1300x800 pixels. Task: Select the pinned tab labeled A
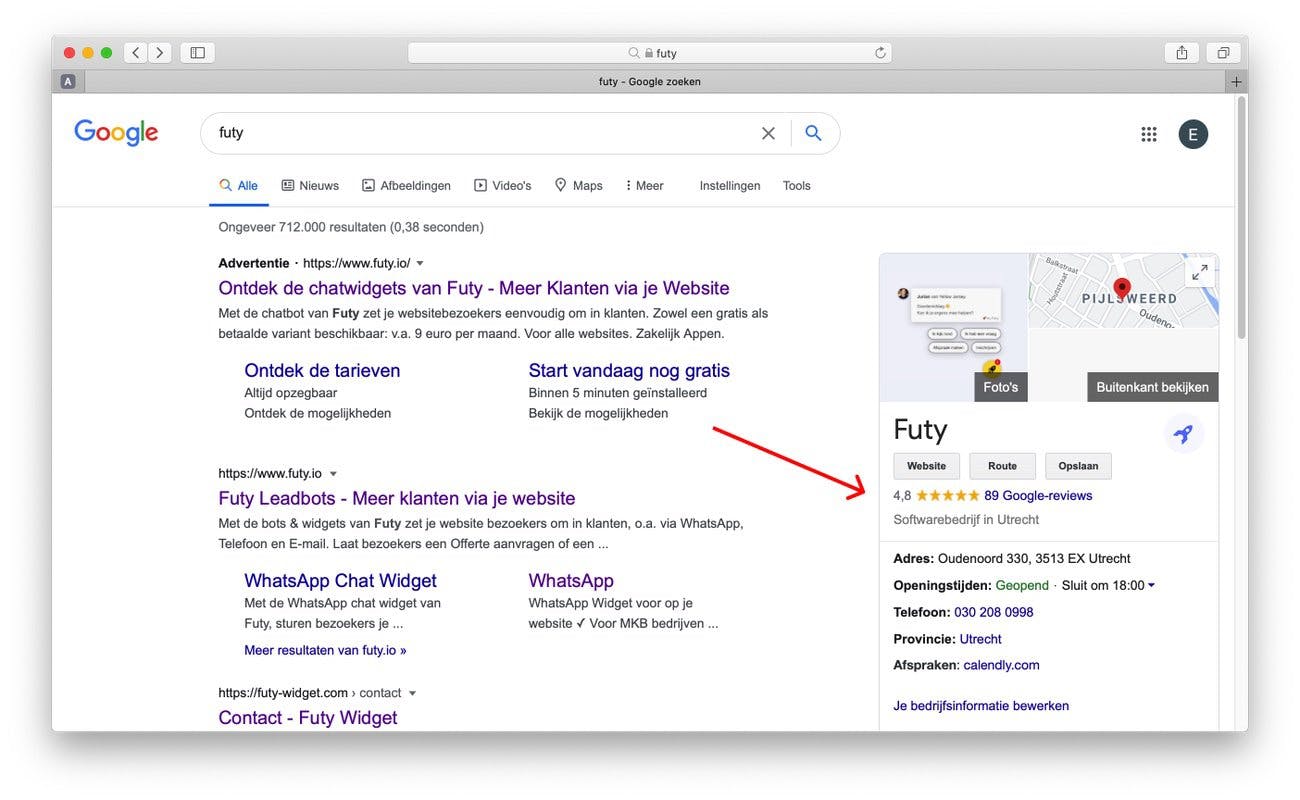click(68, 82)
